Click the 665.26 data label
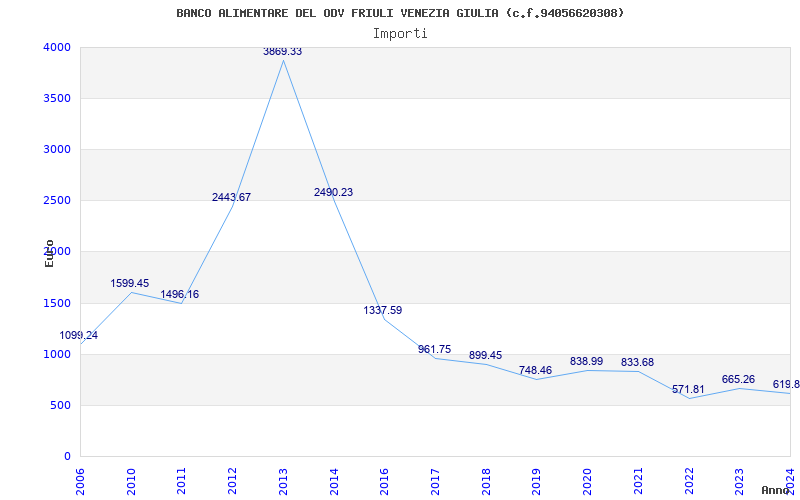 click(738, 380)
